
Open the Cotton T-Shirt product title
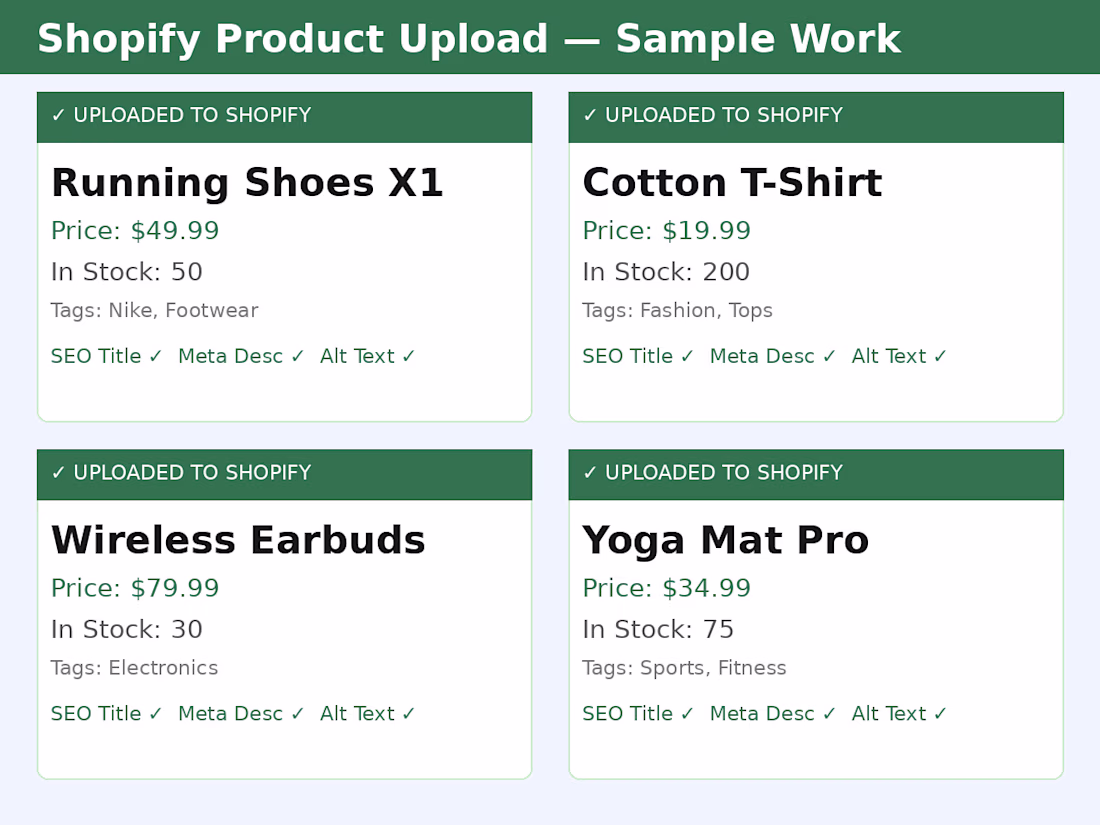732,184
